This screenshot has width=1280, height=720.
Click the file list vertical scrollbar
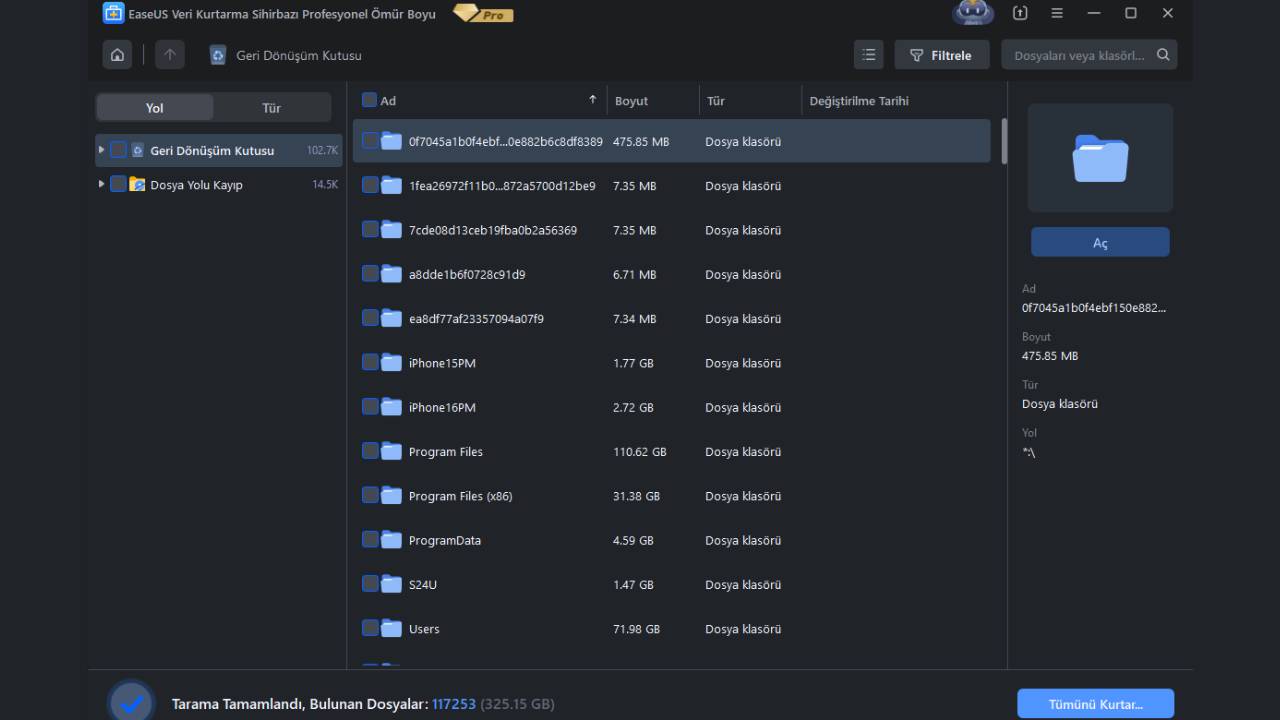[x=1003, y=142]
